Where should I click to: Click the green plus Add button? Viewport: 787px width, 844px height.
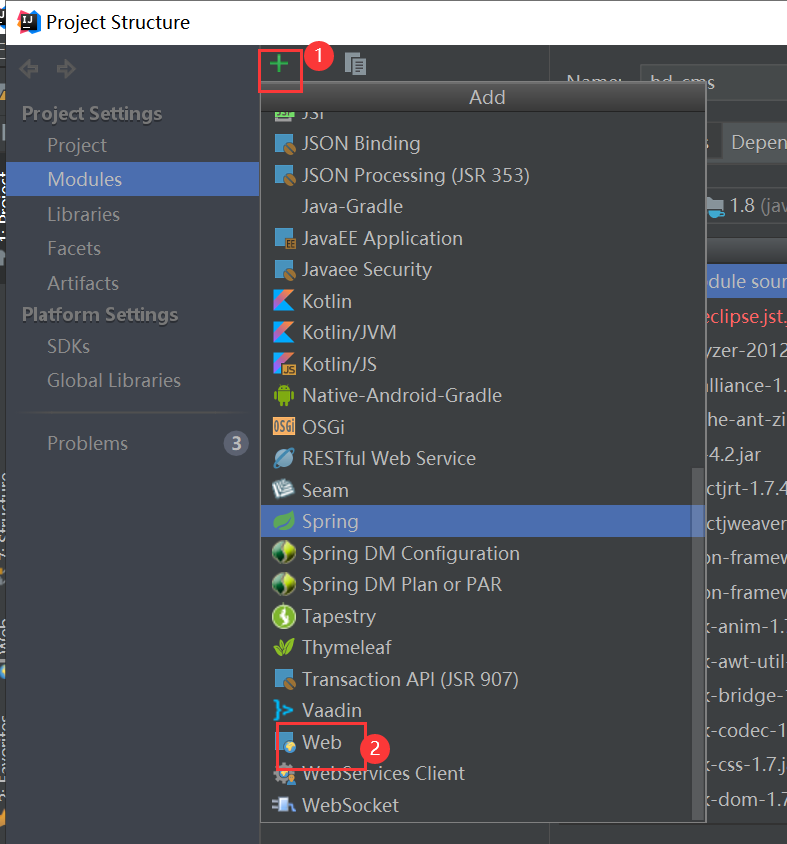(x=279, y=64)
